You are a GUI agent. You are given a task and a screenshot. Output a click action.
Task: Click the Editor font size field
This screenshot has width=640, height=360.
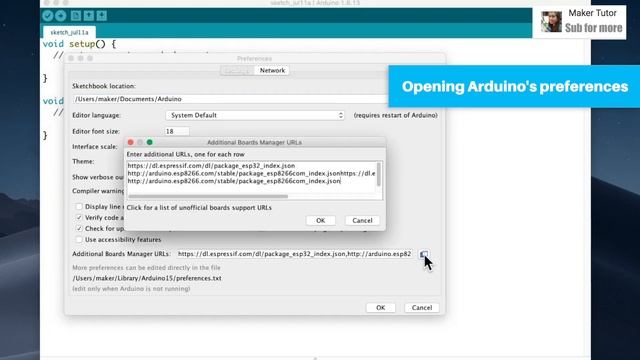click(177, 131)
